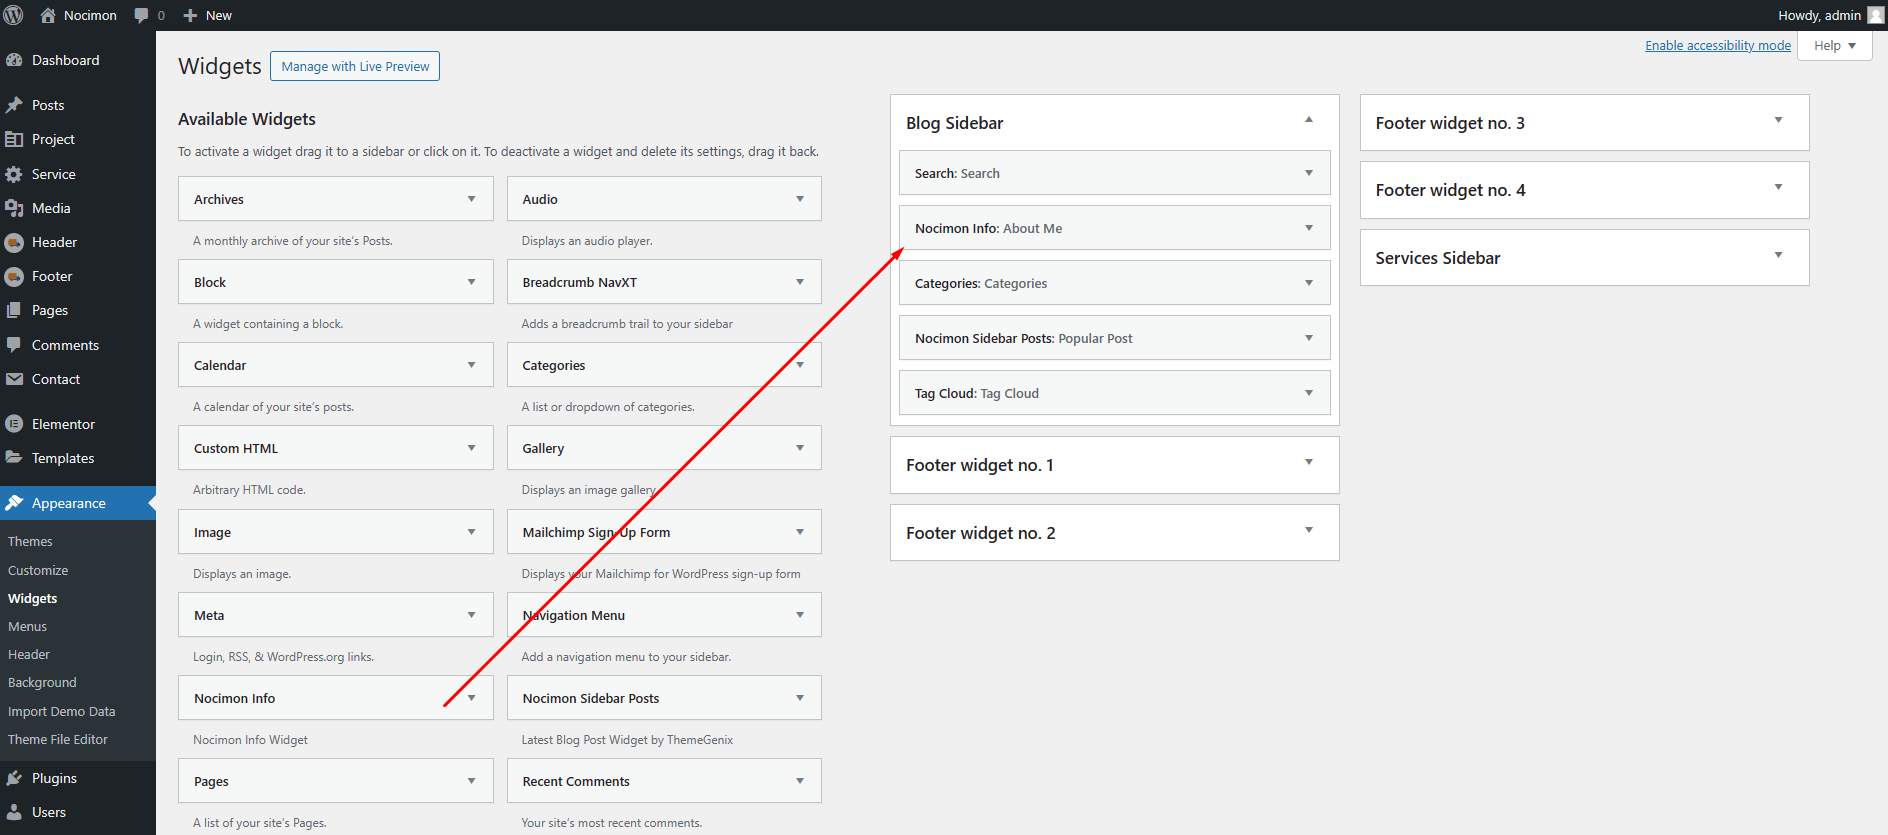Open Menus submenu item

coord(27,626)
